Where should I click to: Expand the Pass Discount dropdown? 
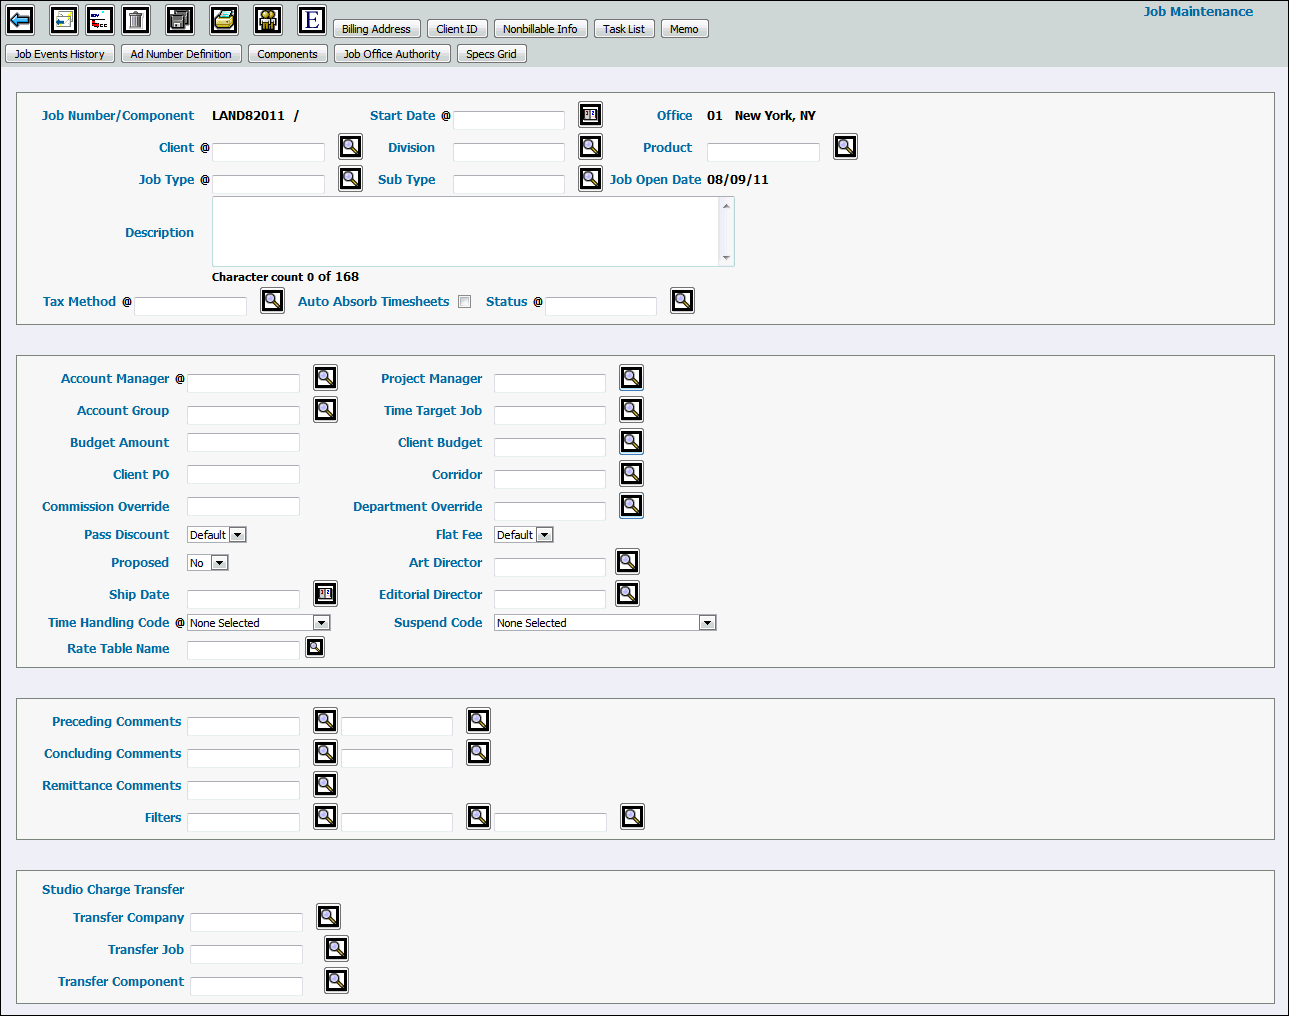(x=238, y=535)
